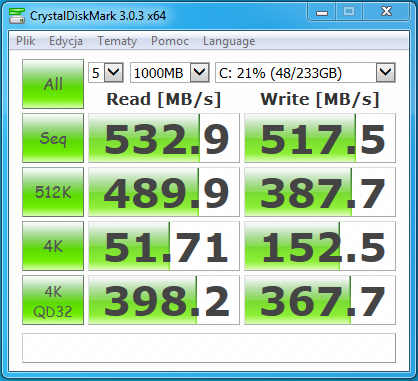Image resolution: width=418 pixels, height=381 pixels.
Task: Open the Tematy menu
Action: point(117,41)
